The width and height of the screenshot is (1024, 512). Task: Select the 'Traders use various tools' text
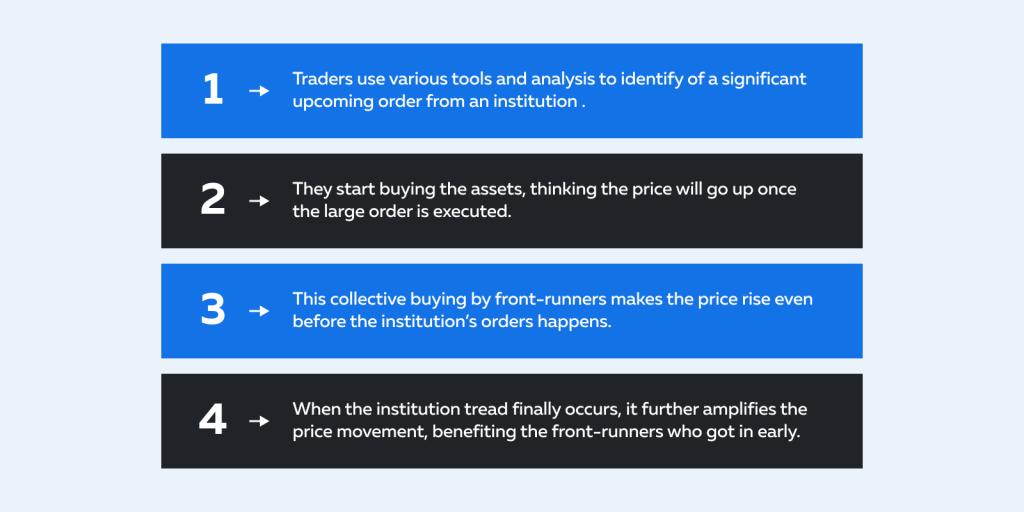377,79
